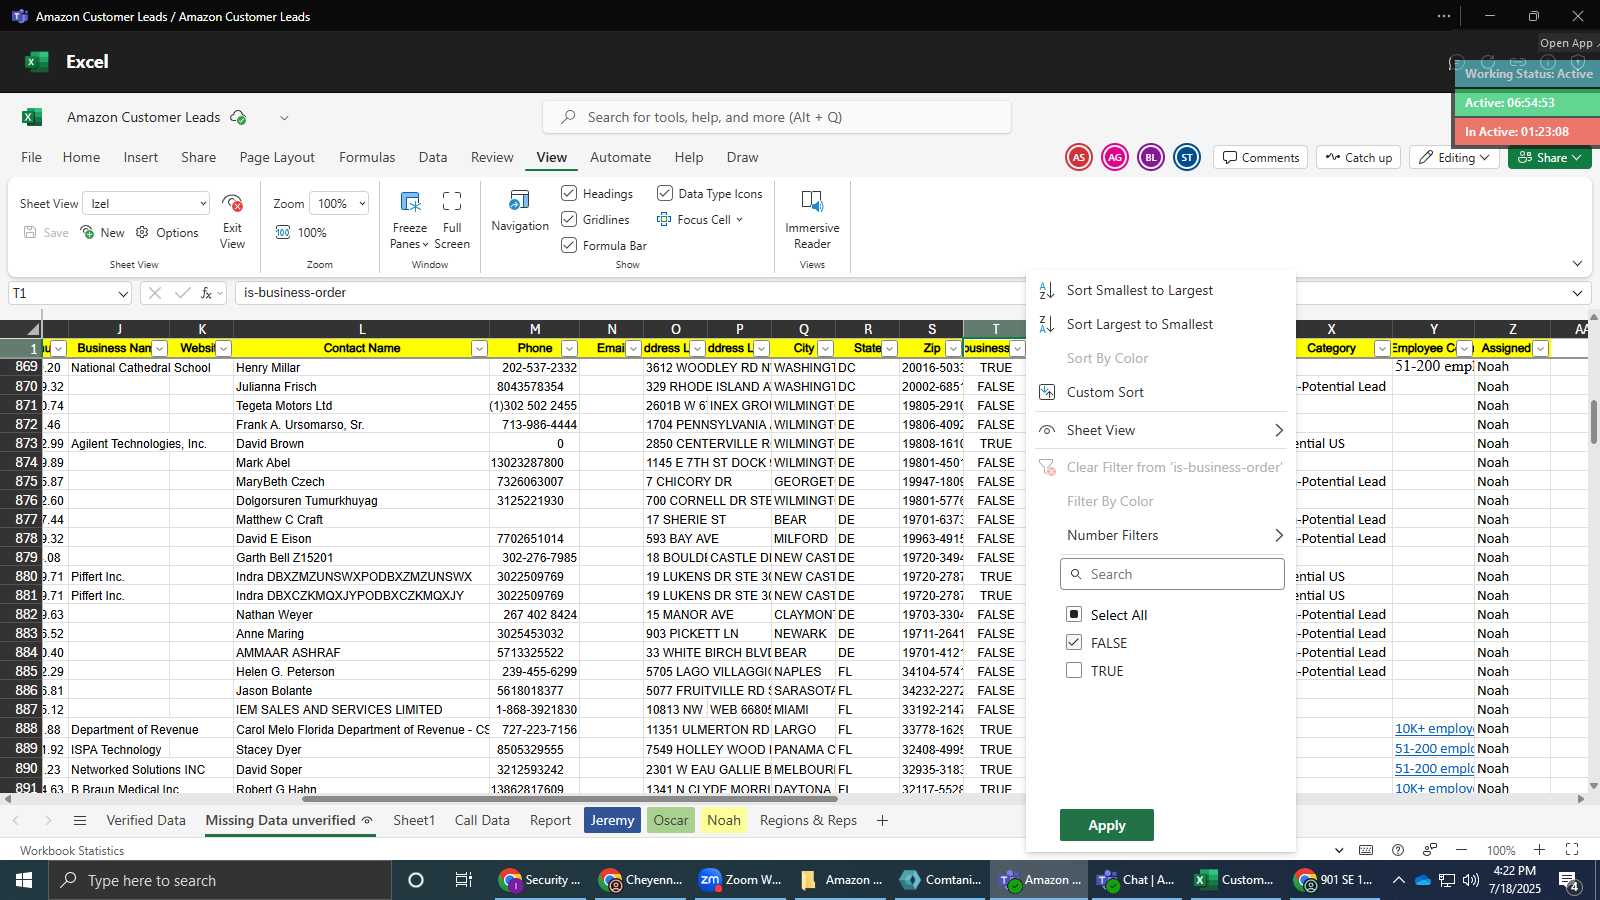Image resolution: width=1600 pixels, height=900 pixels.
Task: Open Phone column filter dropdown
Action: click(x=569, y=348)
